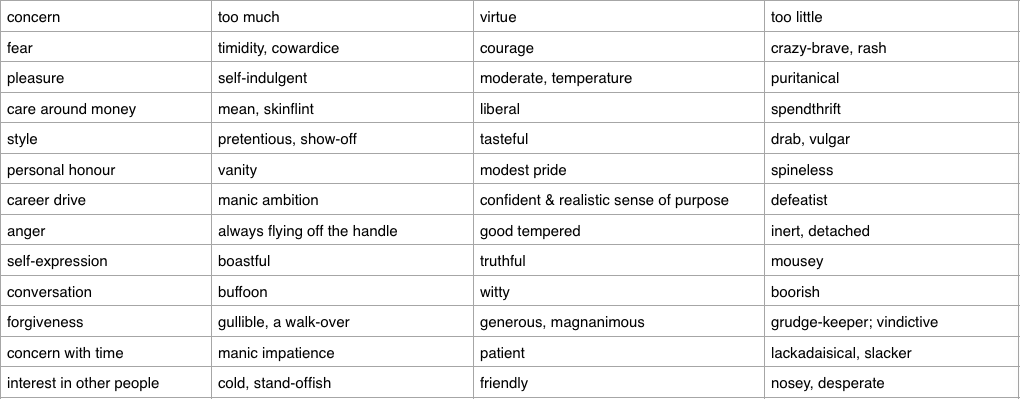
Task: Click the 'generous, magnanimous' cell
Action: pos(619,322)
